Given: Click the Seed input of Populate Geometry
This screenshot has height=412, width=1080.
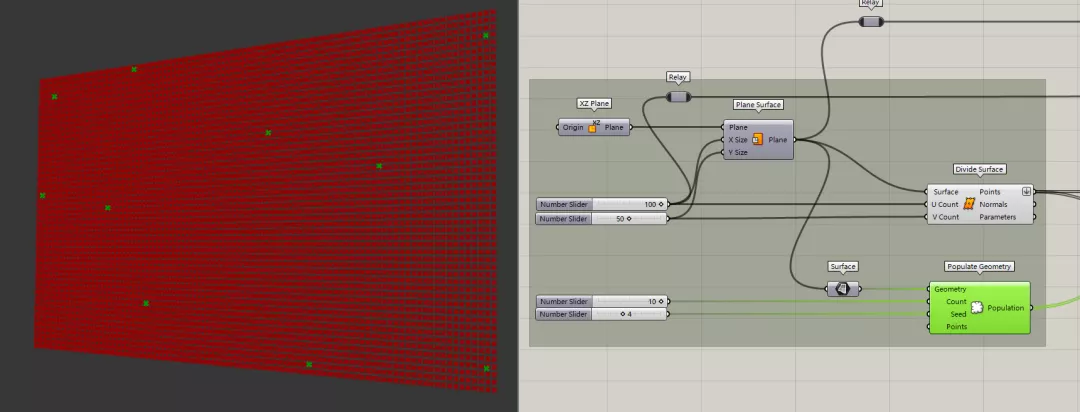Looking at the screenshot, I should (958, 314).
